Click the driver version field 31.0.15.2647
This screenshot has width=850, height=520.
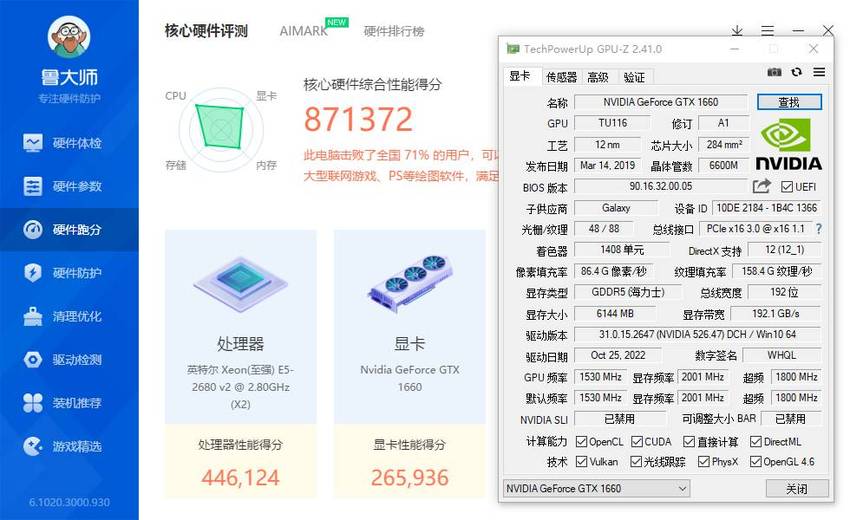697,335
